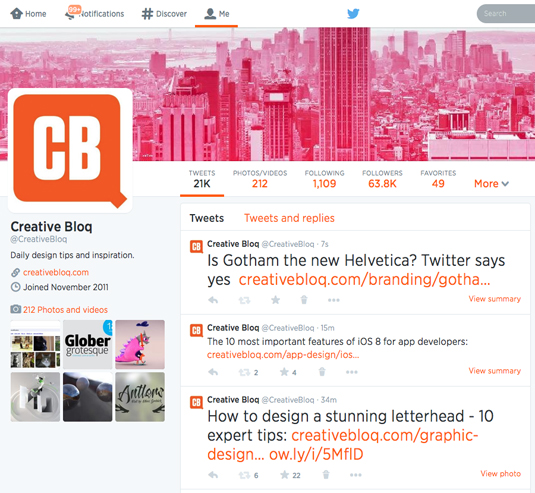Open the ow.ly/i/5MfID link
Image resolution: width=535 pixels, height=493 pixels.
(x=316, y=454)
